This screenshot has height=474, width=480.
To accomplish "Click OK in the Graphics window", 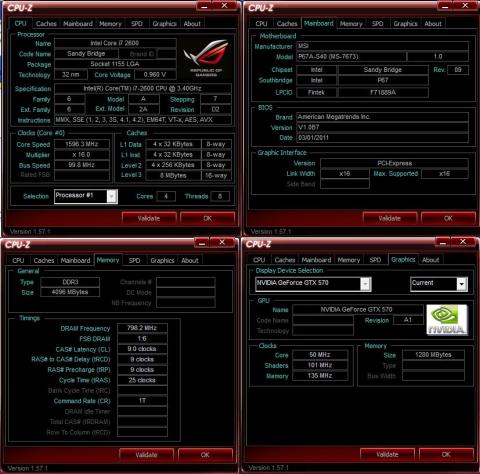I will tap(446, 454).
